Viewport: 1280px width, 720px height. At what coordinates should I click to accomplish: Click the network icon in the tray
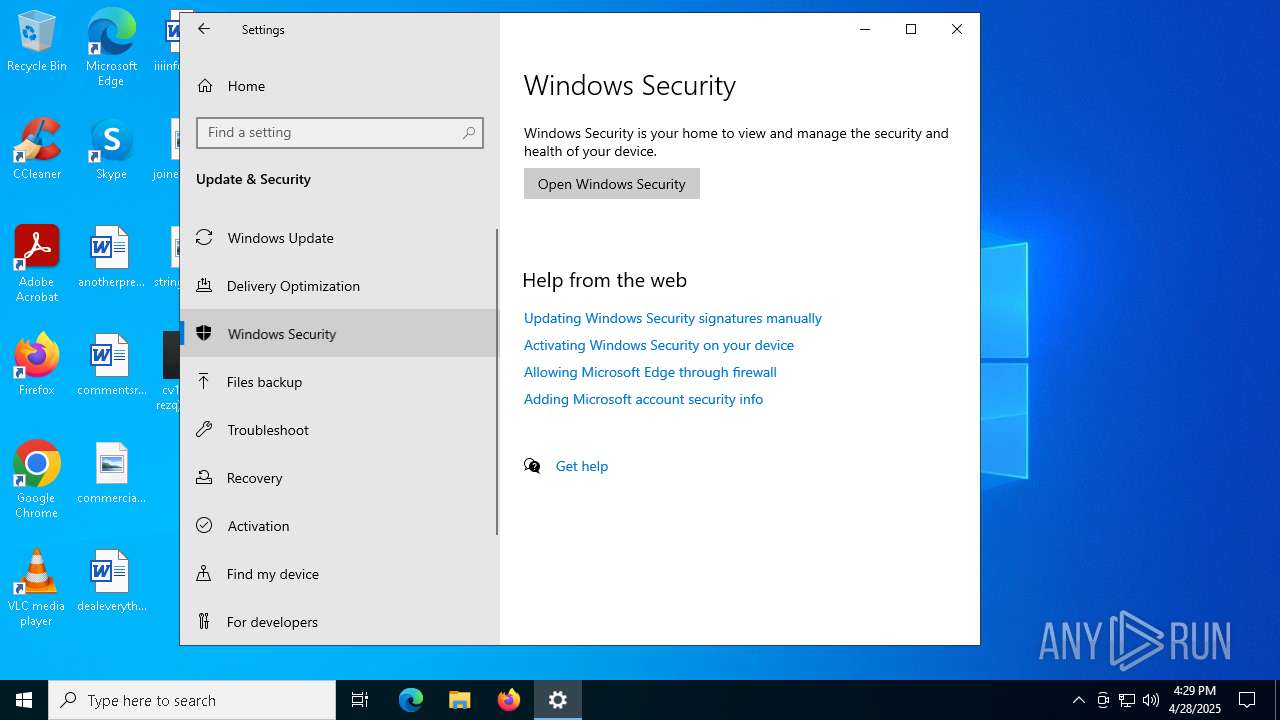click(1127, 700)
